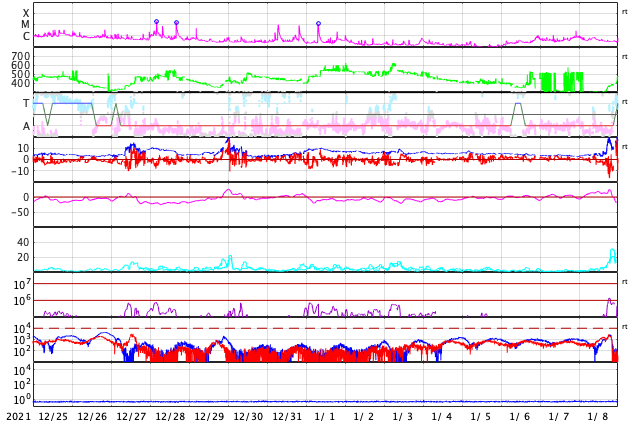Click the 1/ 1 date label
Image resolution: width=634 pixels, height=424 pixels.
click(x=325, y=417)
